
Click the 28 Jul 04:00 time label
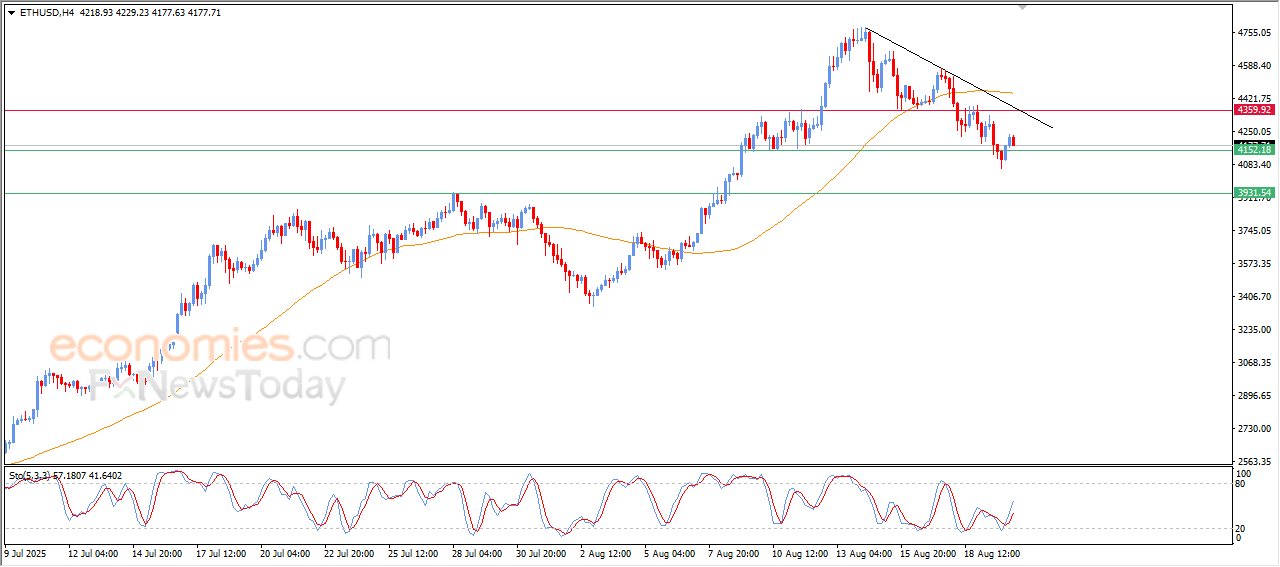[x=476, y=552]
